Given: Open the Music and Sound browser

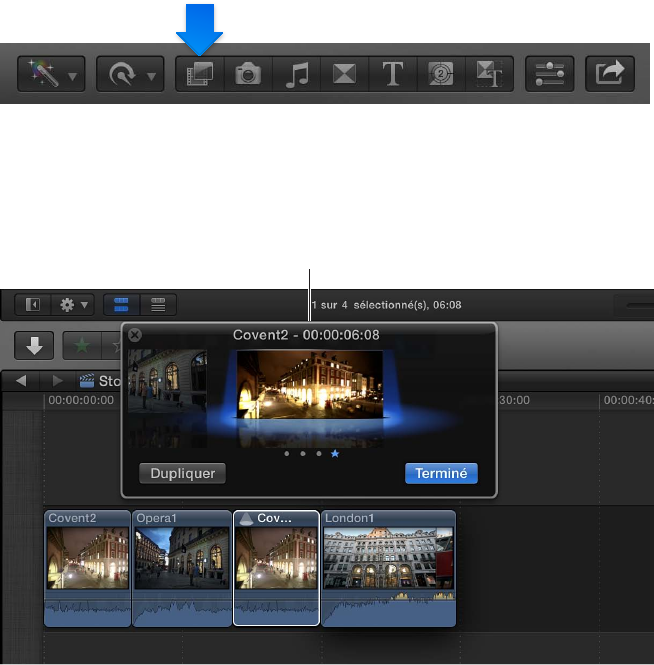Looking at the screenshot, I should click(x=296, y=74).
